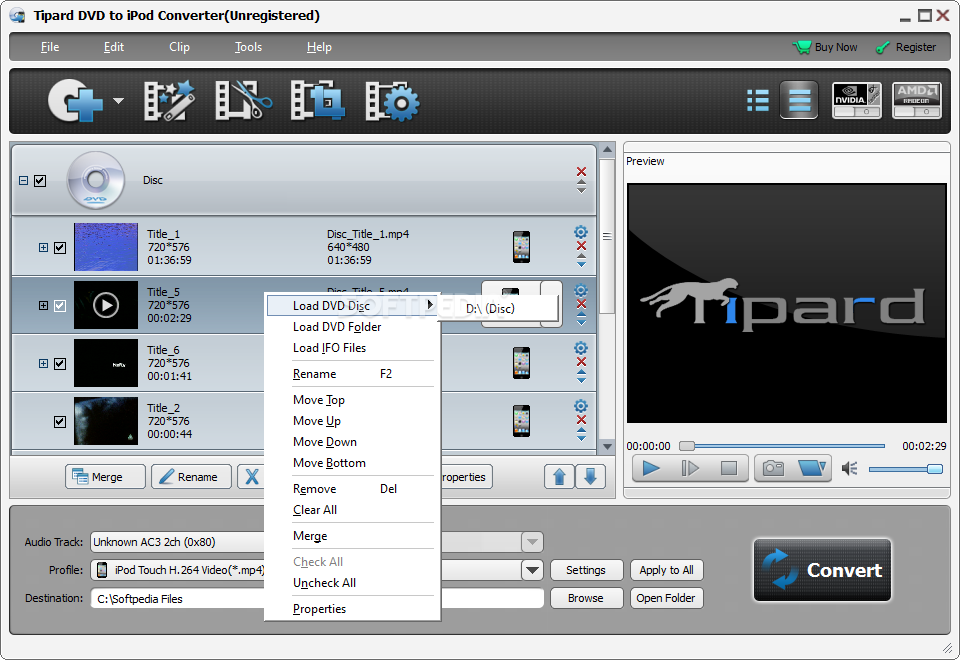Expand Title_1 row
The width and height of the screenshot is (960, 660).
(x=43, y=247)
